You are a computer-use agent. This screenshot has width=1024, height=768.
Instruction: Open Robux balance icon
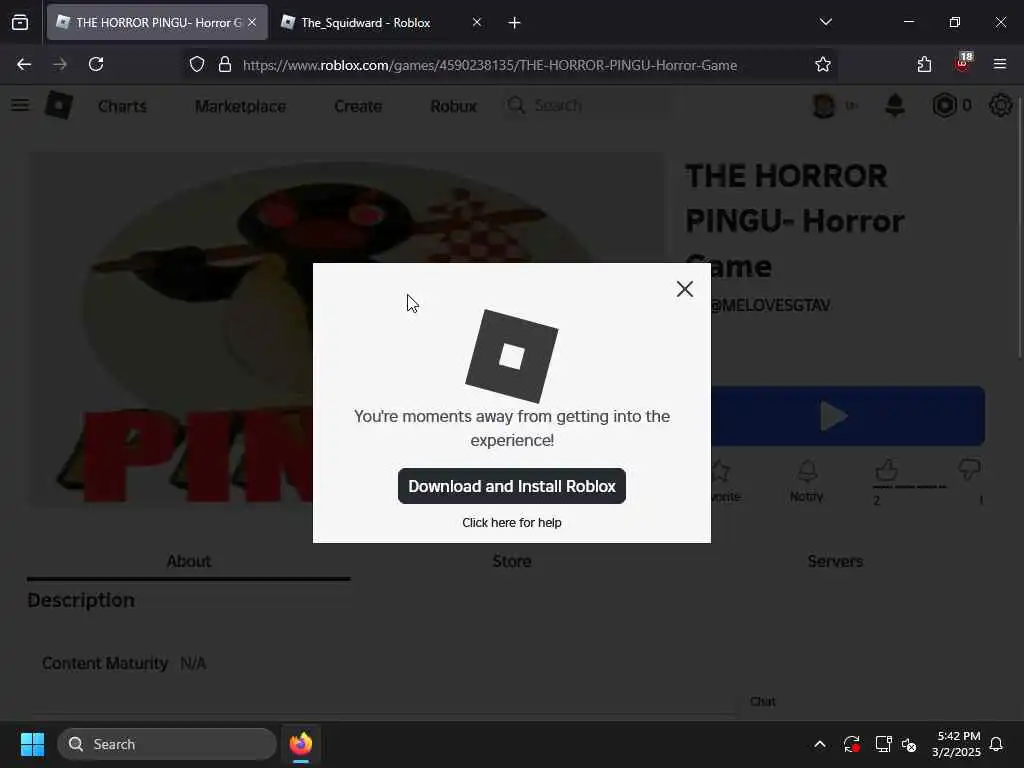pos(944,105)
